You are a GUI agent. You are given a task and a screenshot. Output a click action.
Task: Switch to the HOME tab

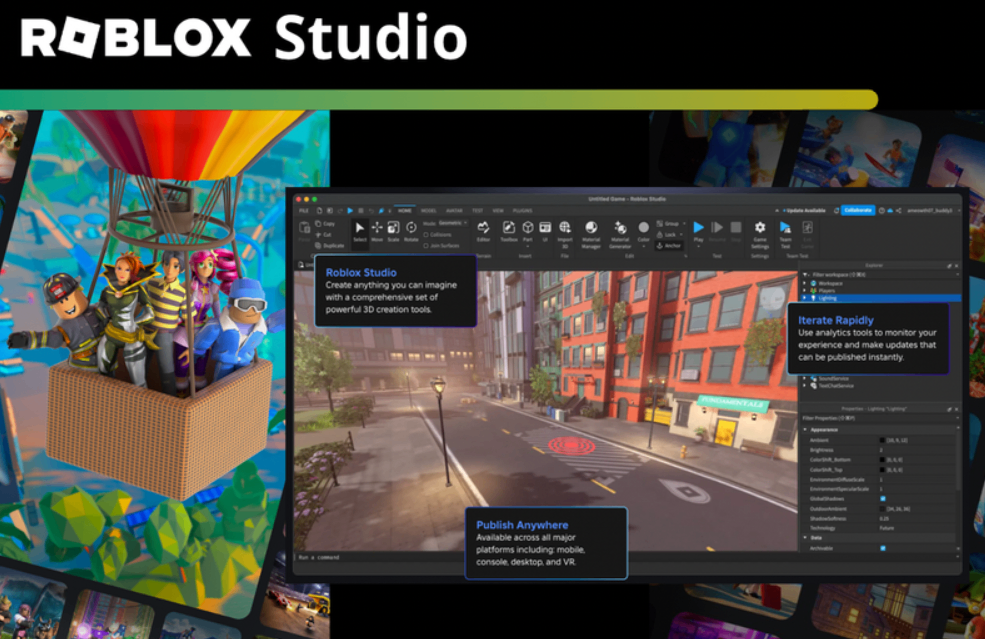click(x=405, y=210)
